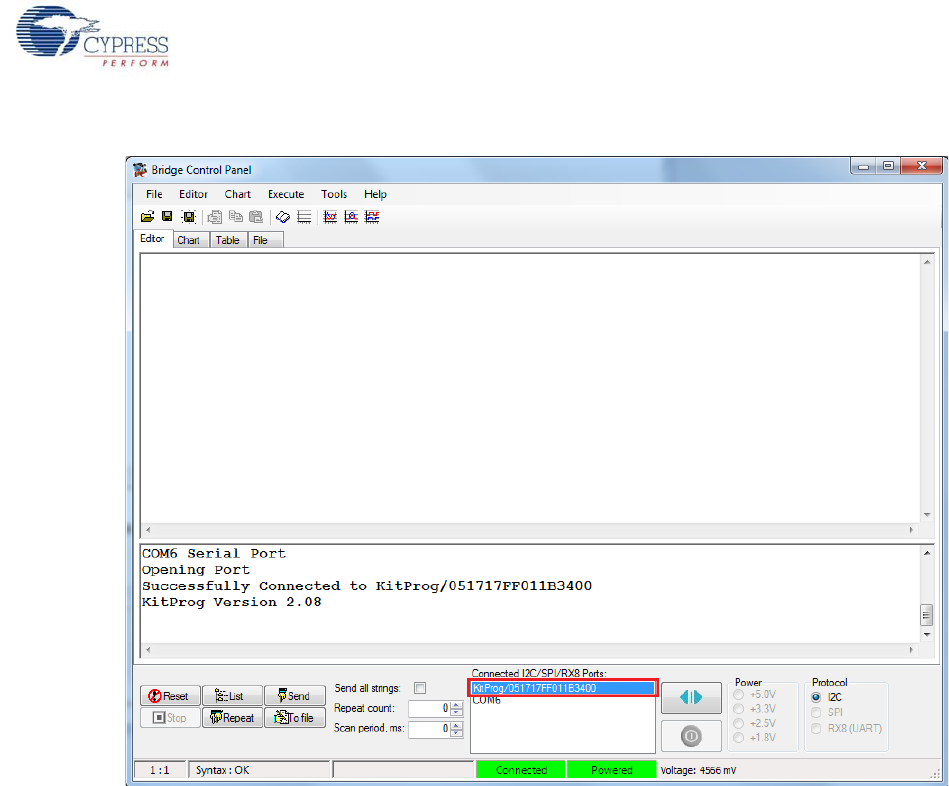Image resolution: width=949 pixels, height=786 pixels.
Task: Click the log pane scrollbar up arrow
Action: coord(927,553)
